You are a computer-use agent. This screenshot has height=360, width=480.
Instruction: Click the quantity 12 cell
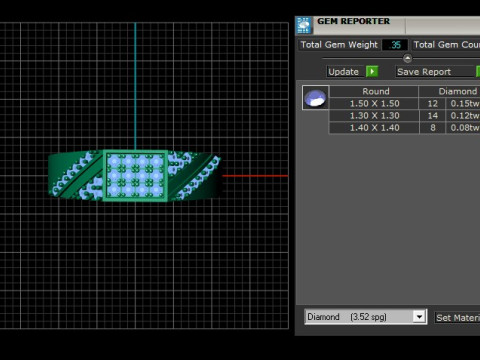point(432,104)
